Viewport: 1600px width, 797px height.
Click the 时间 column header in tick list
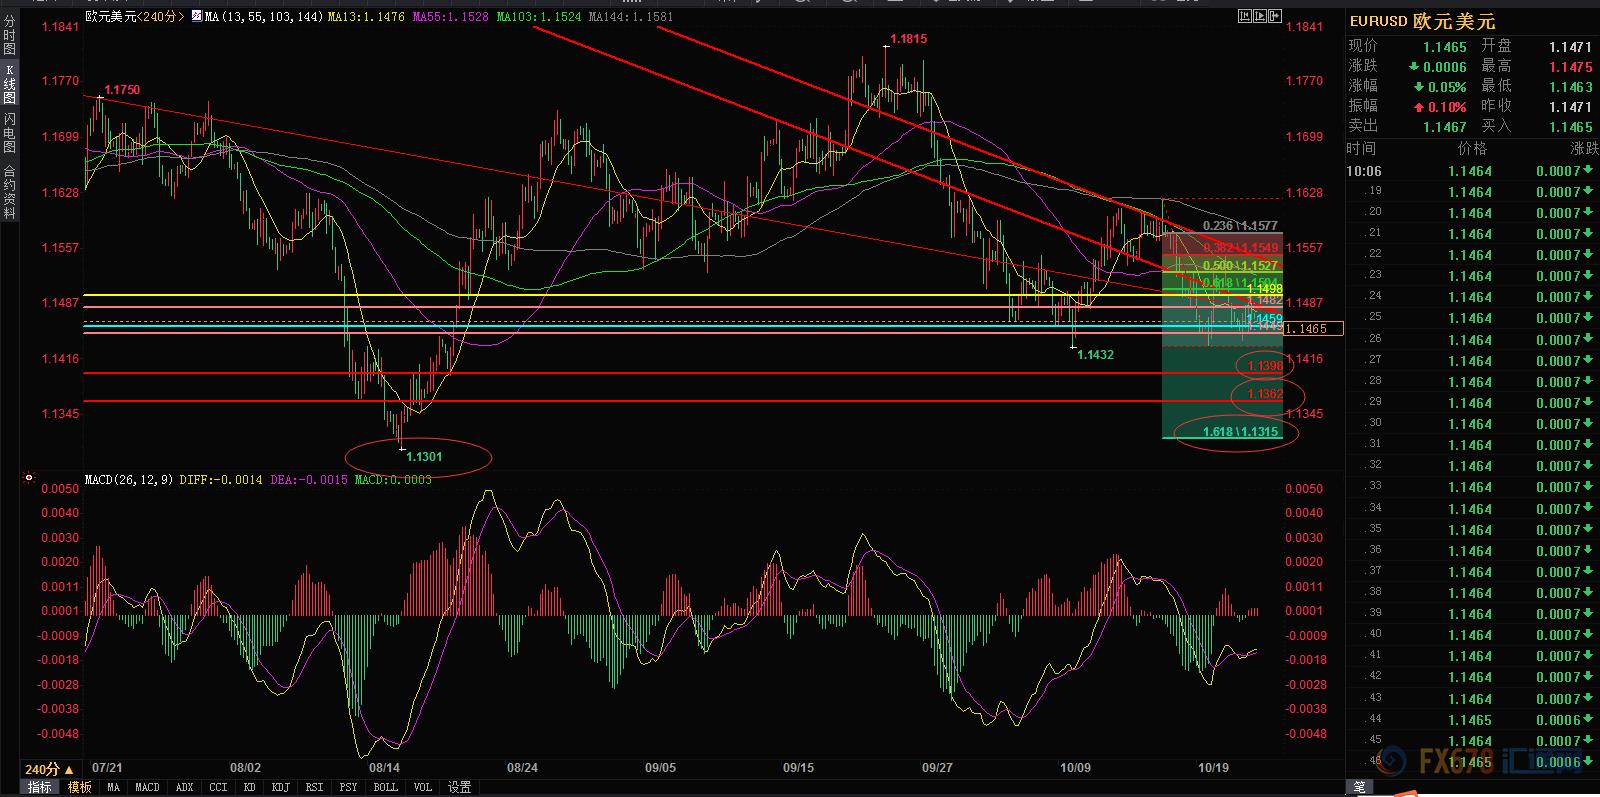(x=1361, y=148)
